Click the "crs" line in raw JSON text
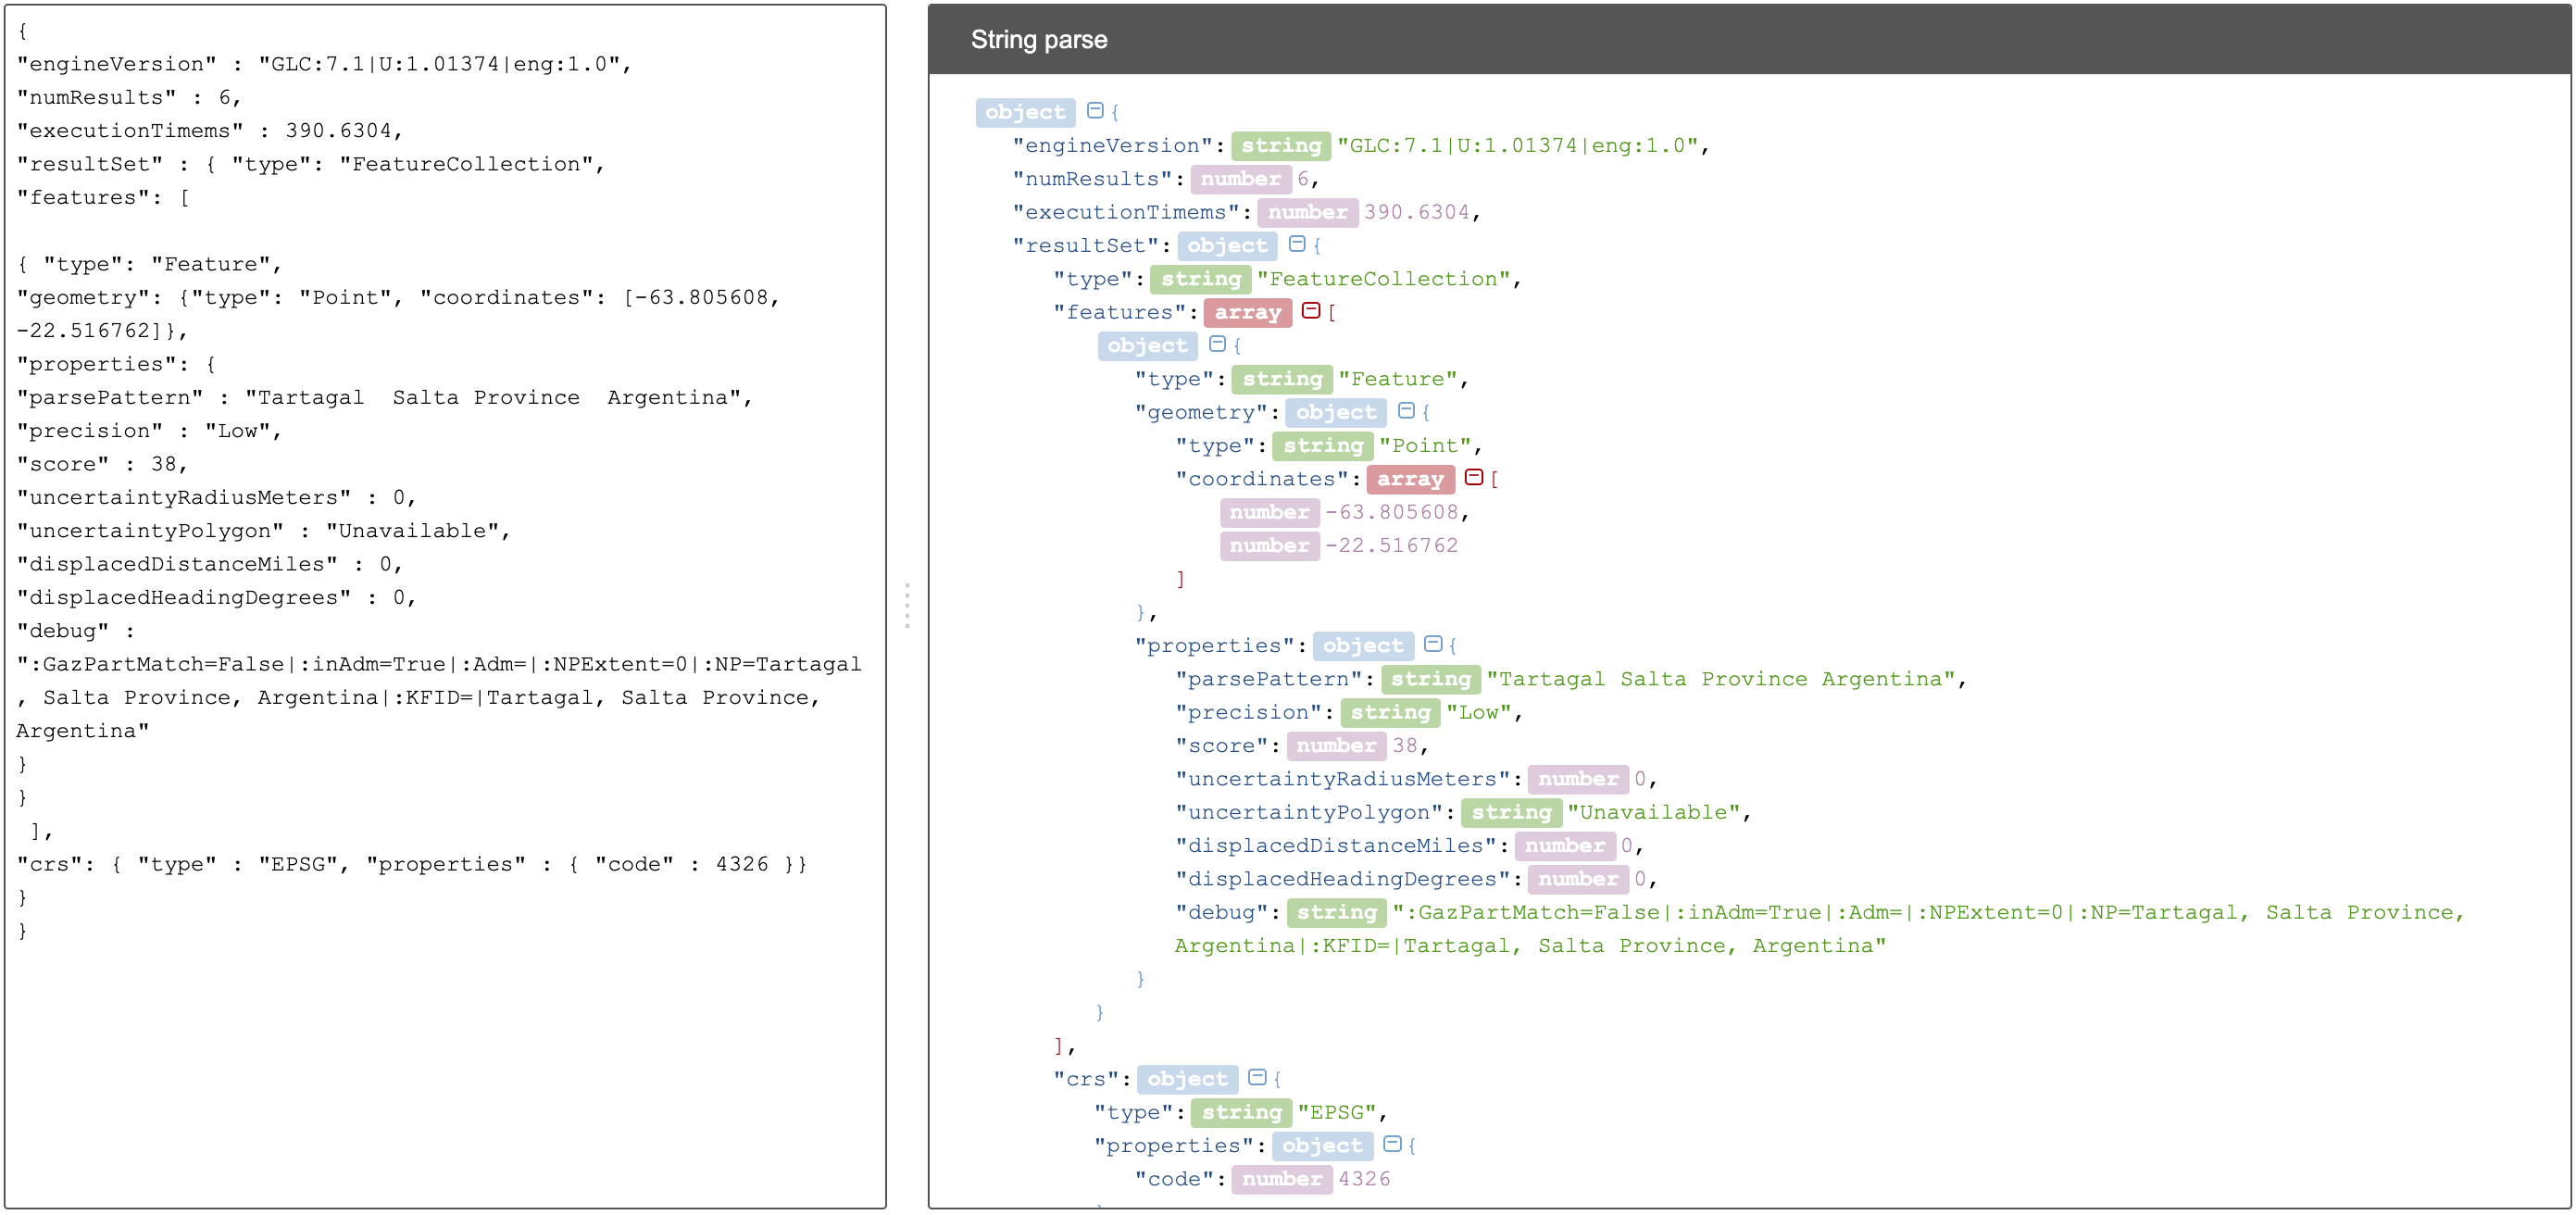2576x1215 pixels. coord(412,864)
